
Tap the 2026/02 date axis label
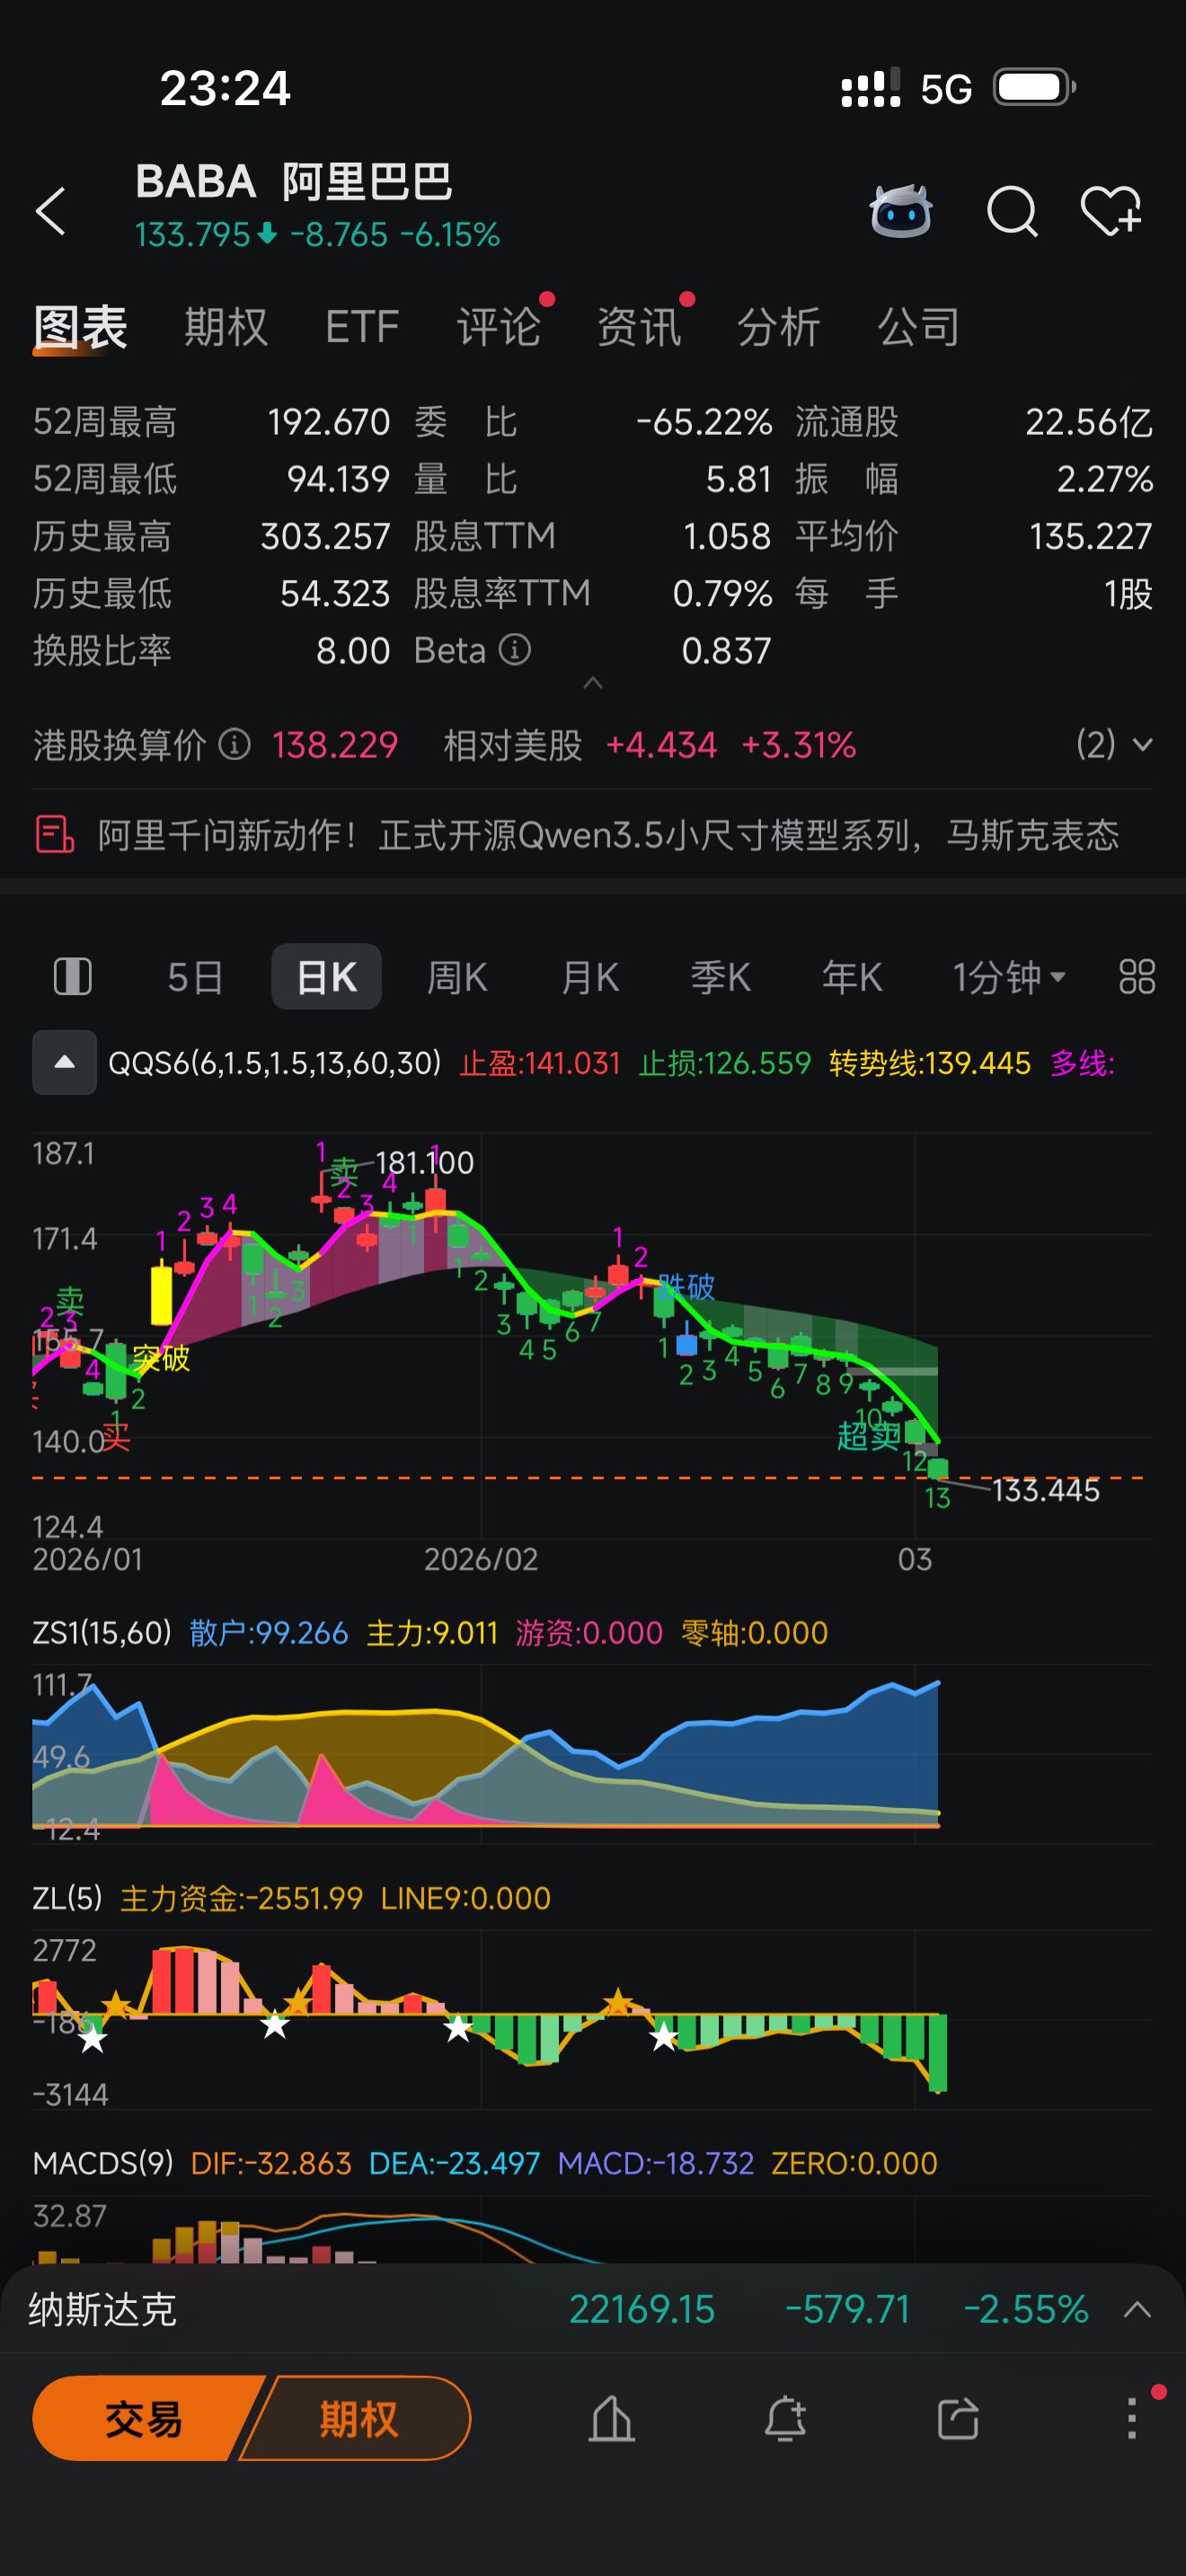coord(481,1559)
